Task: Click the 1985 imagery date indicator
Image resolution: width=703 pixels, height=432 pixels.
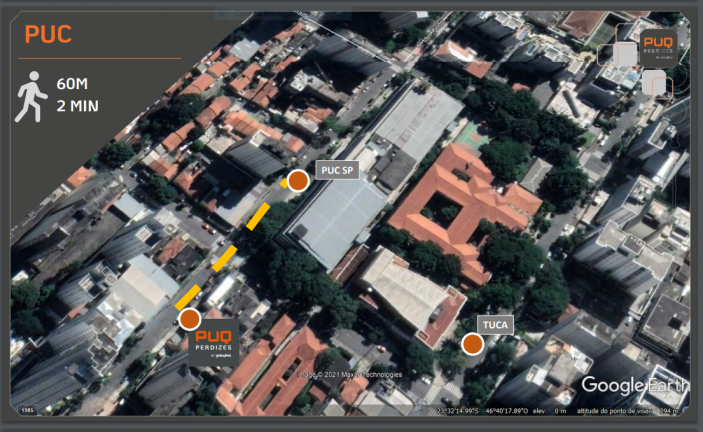Action: point(27,410)
